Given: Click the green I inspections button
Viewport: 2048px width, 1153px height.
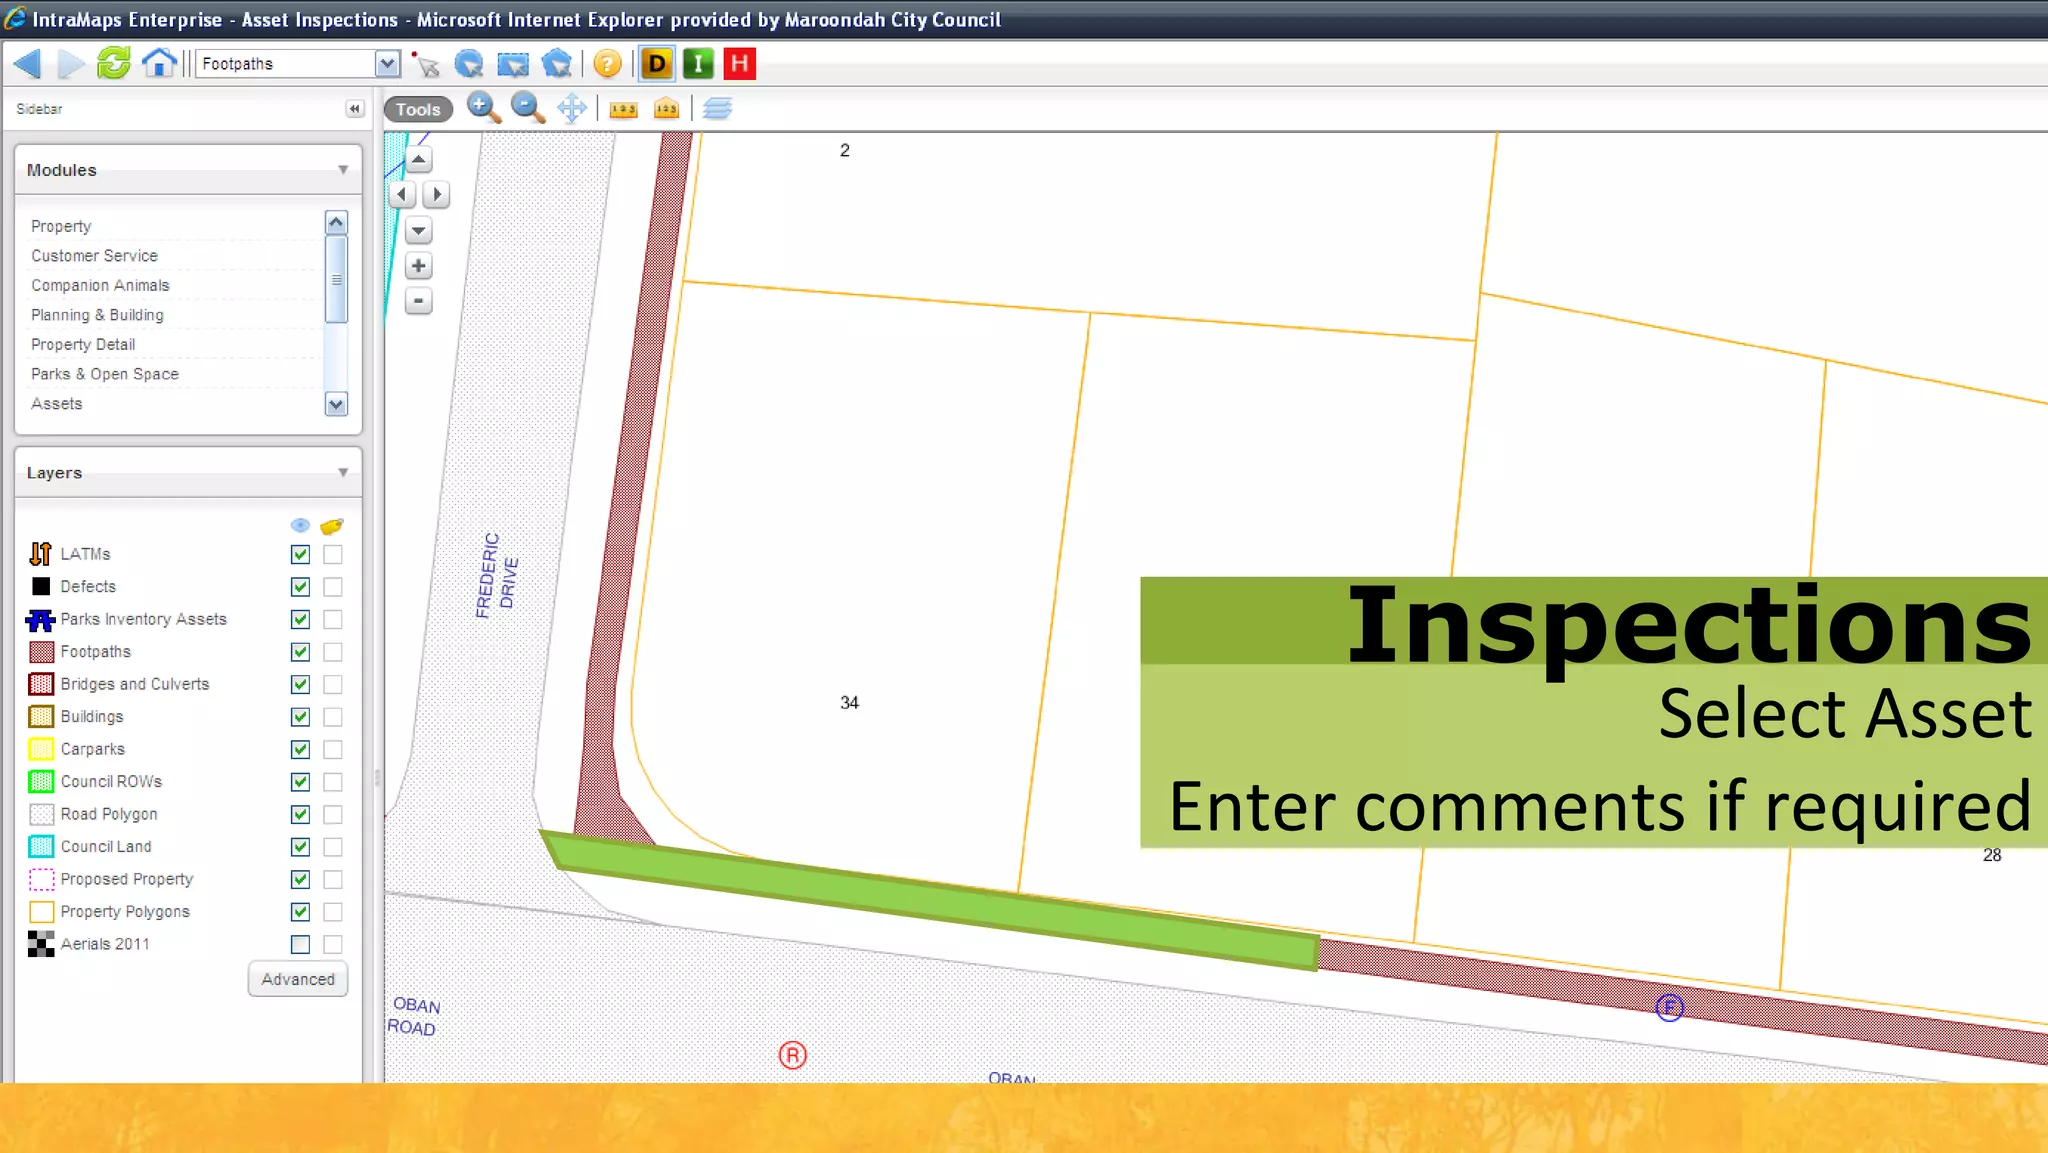Looking at the screenshot, I should (x=698, y=64).
